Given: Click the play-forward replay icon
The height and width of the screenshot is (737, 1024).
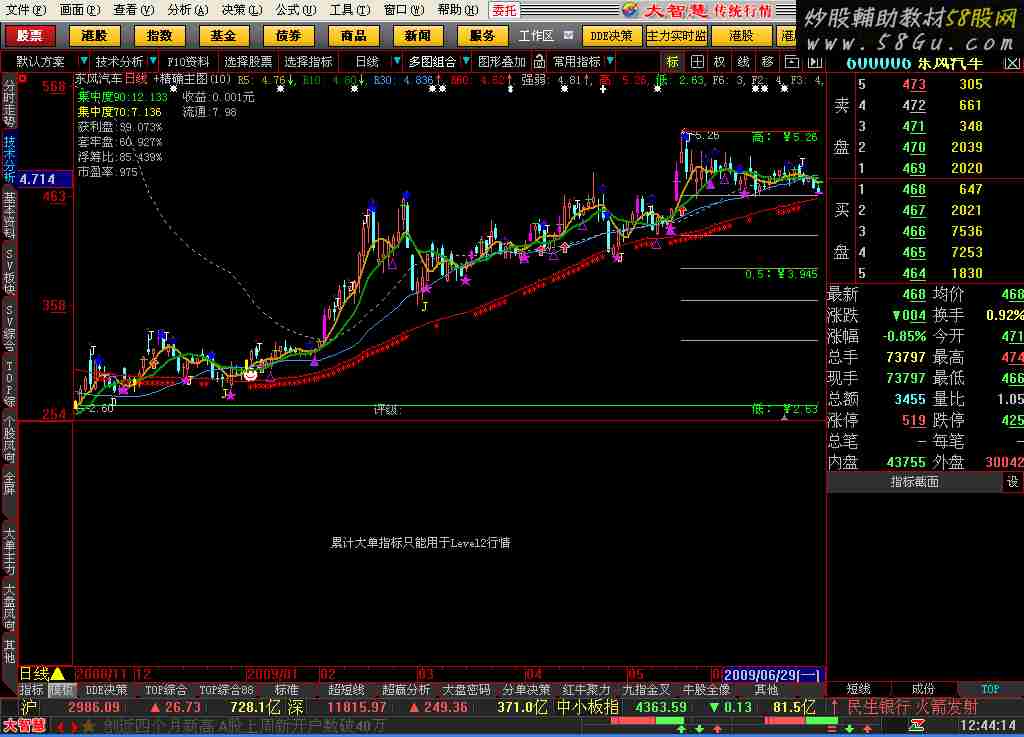Looking at the screenshot, I should click(815, 62).
